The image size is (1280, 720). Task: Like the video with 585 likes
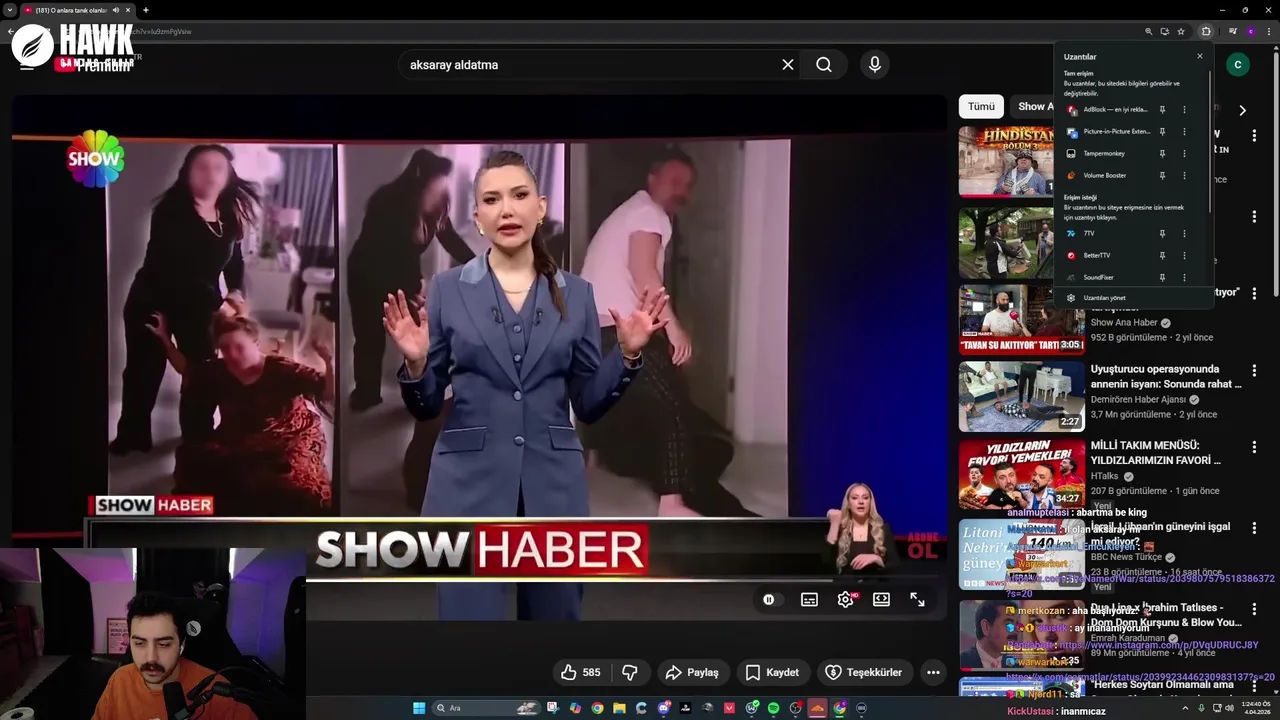click(x=580, y=673)
